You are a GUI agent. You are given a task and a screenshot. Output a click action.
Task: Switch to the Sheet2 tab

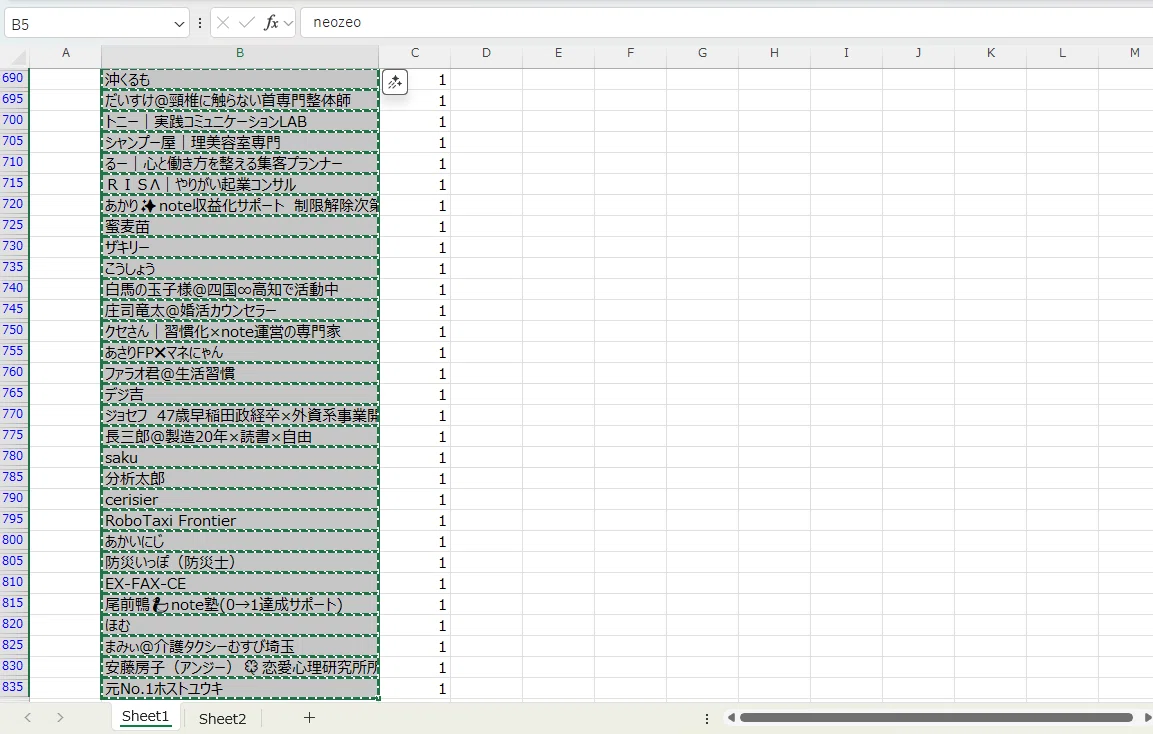222,719
